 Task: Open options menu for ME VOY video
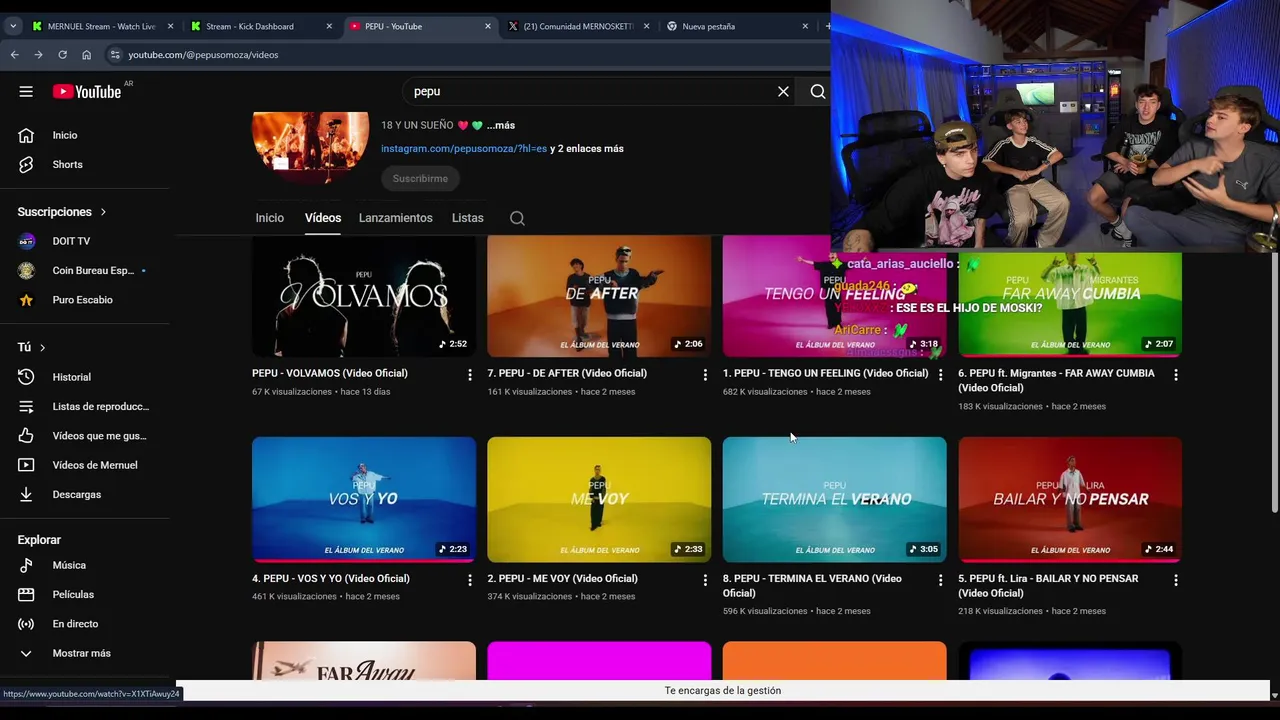(705, 579)
